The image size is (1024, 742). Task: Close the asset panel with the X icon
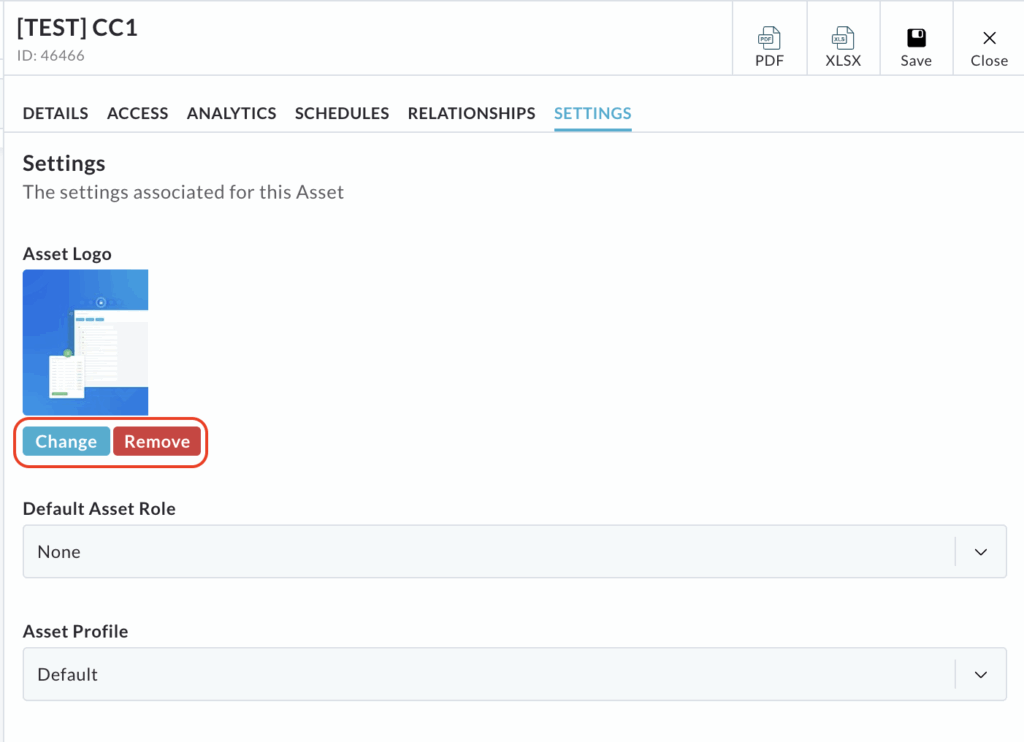[x=988, y=39]
